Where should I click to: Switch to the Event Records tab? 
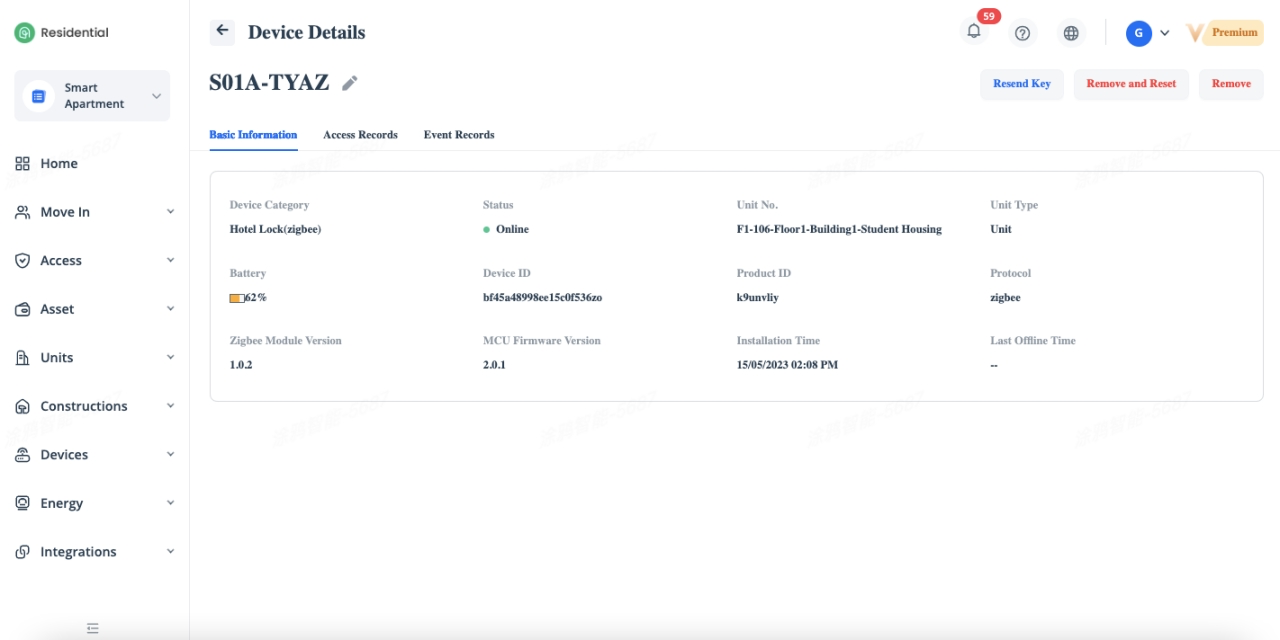click(458, 135)
